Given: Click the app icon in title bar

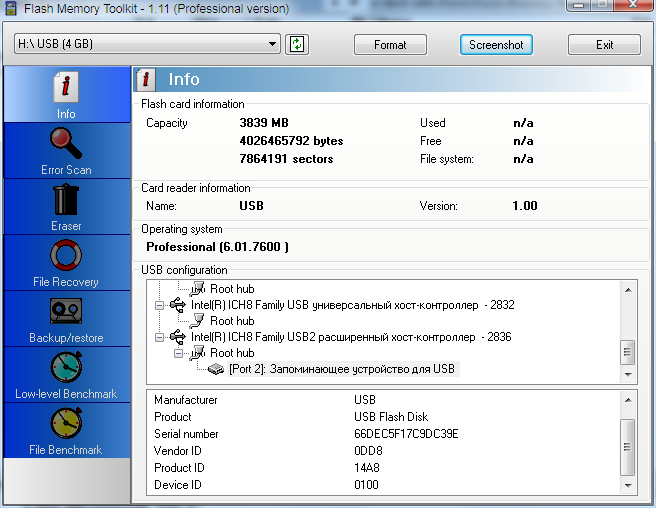Looking at the screenshot, I should [x=10, y=8].
